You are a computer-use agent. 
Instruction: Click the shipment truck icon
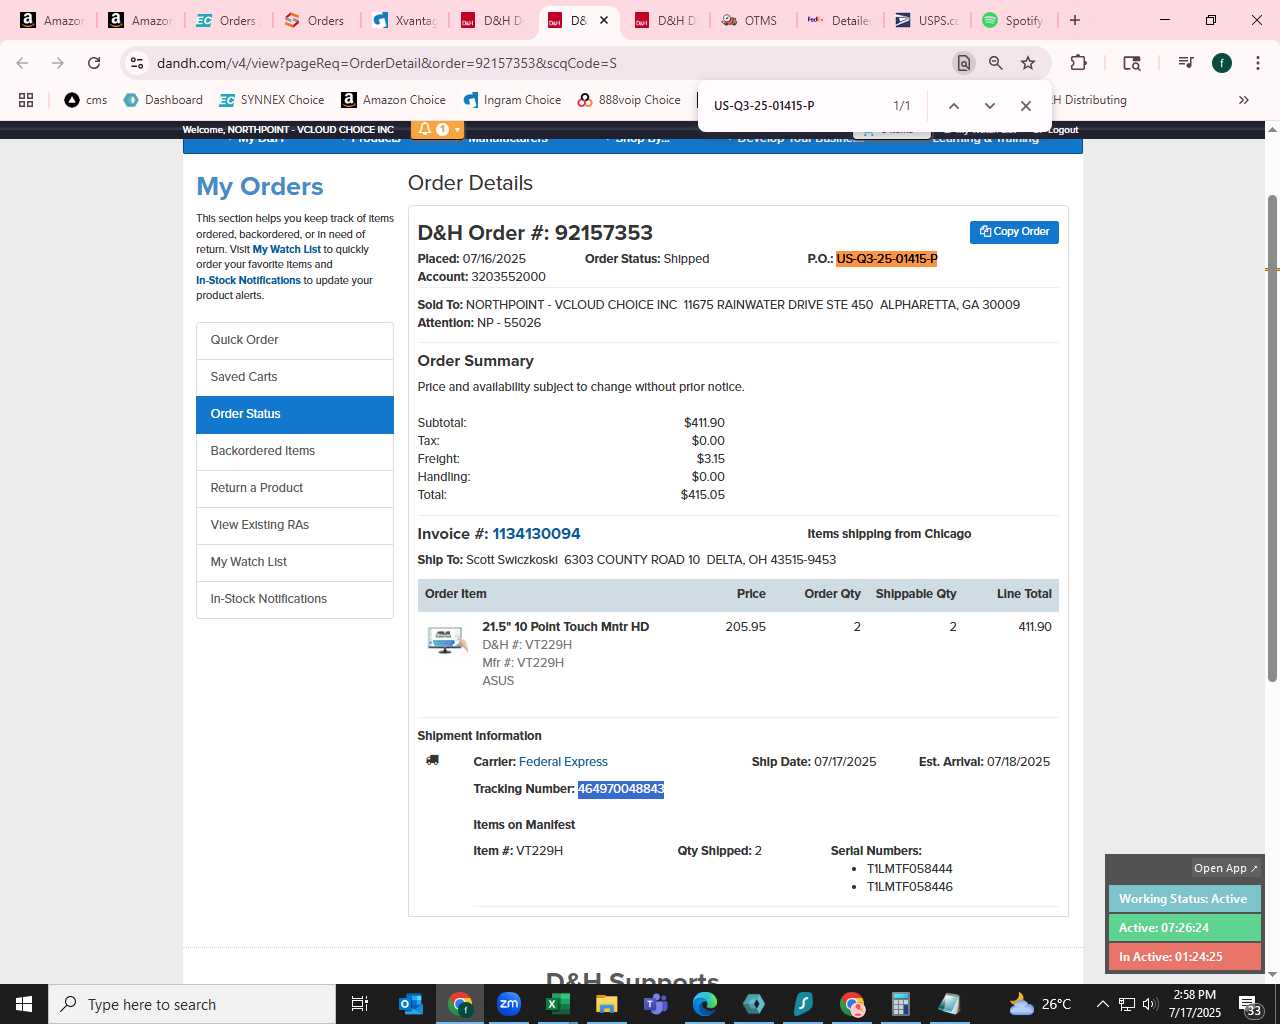coord(432,760)
